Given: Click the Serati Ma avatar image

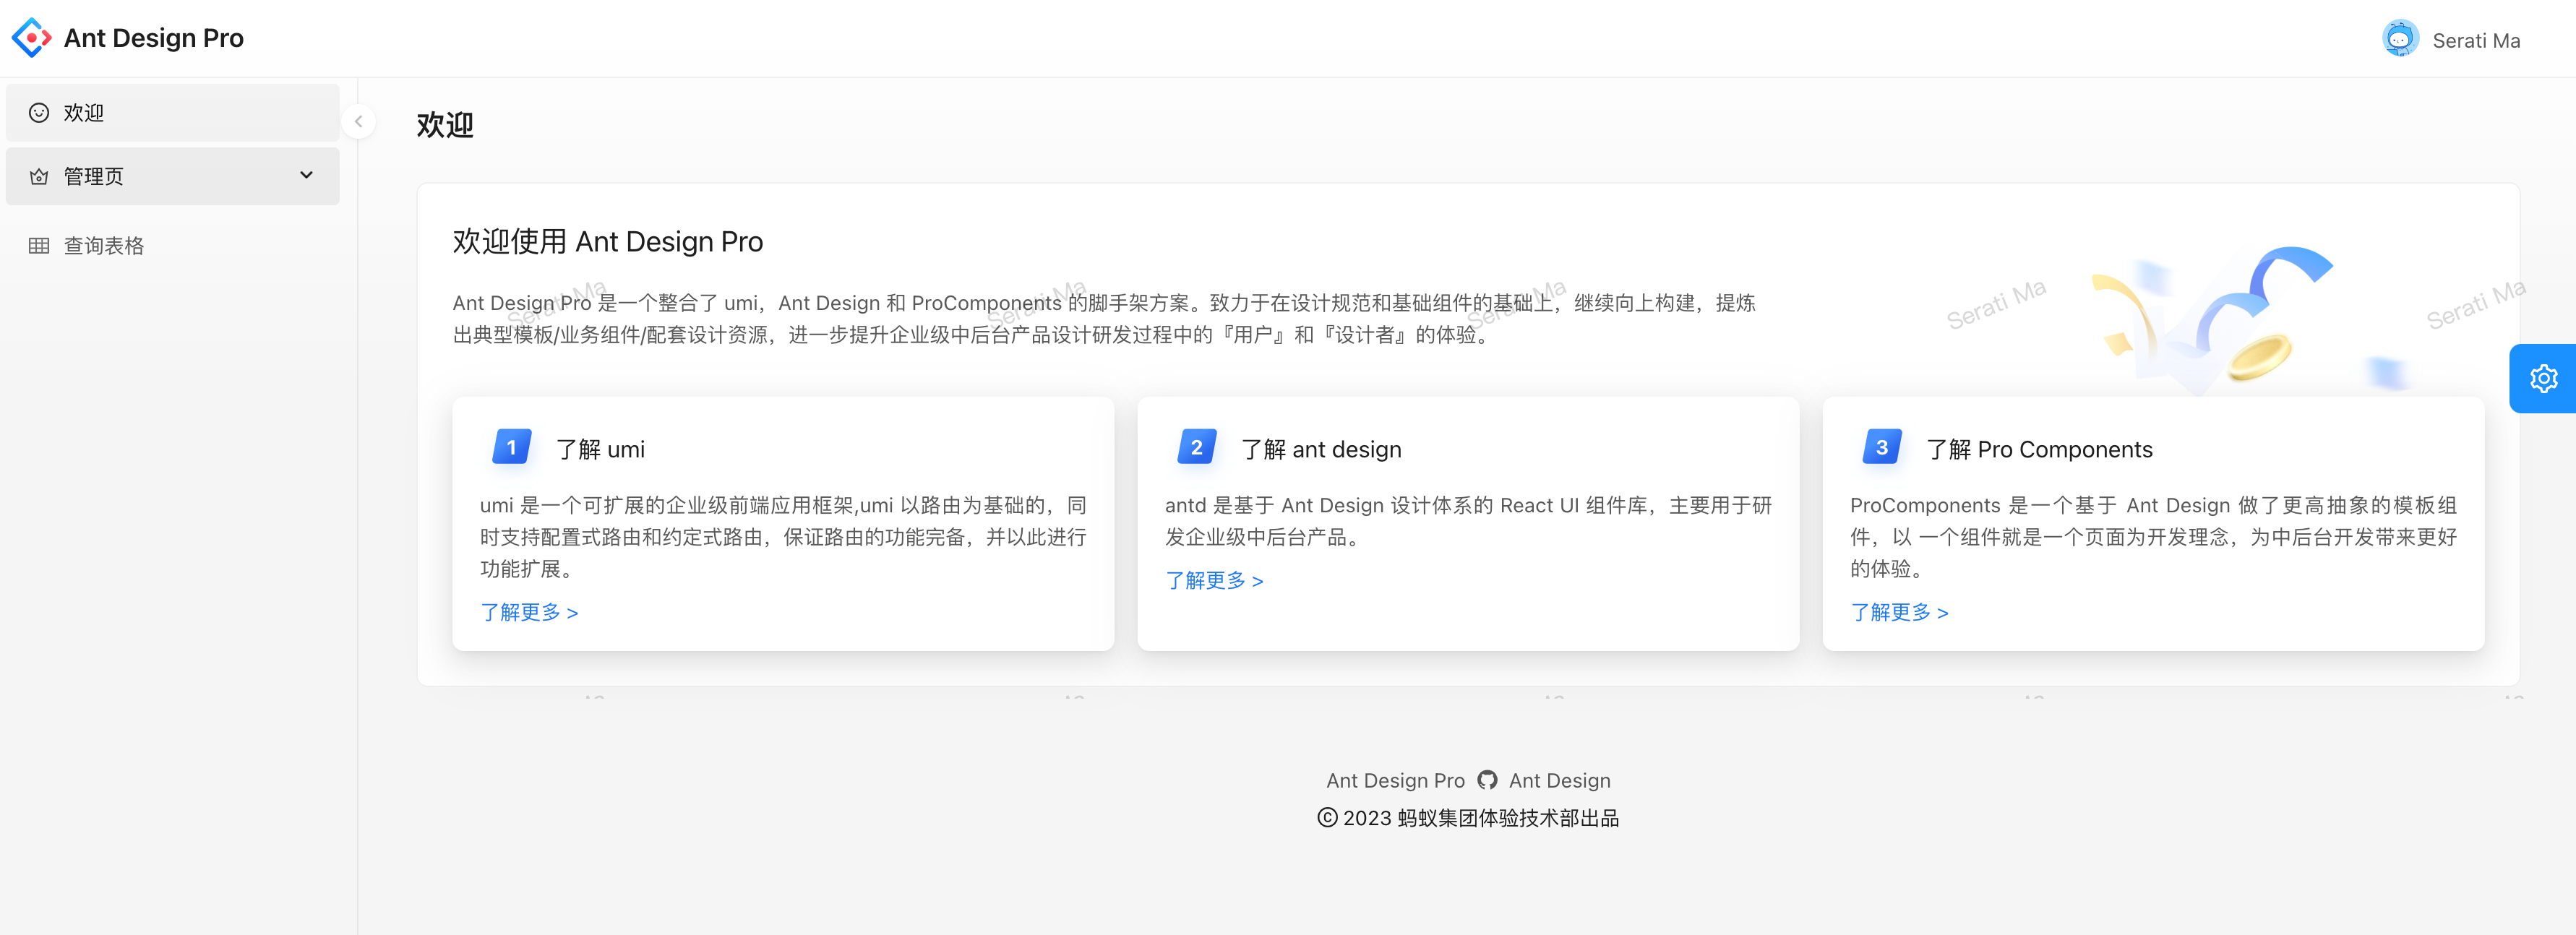Looking at the screenshot, I should [2400, 40].
